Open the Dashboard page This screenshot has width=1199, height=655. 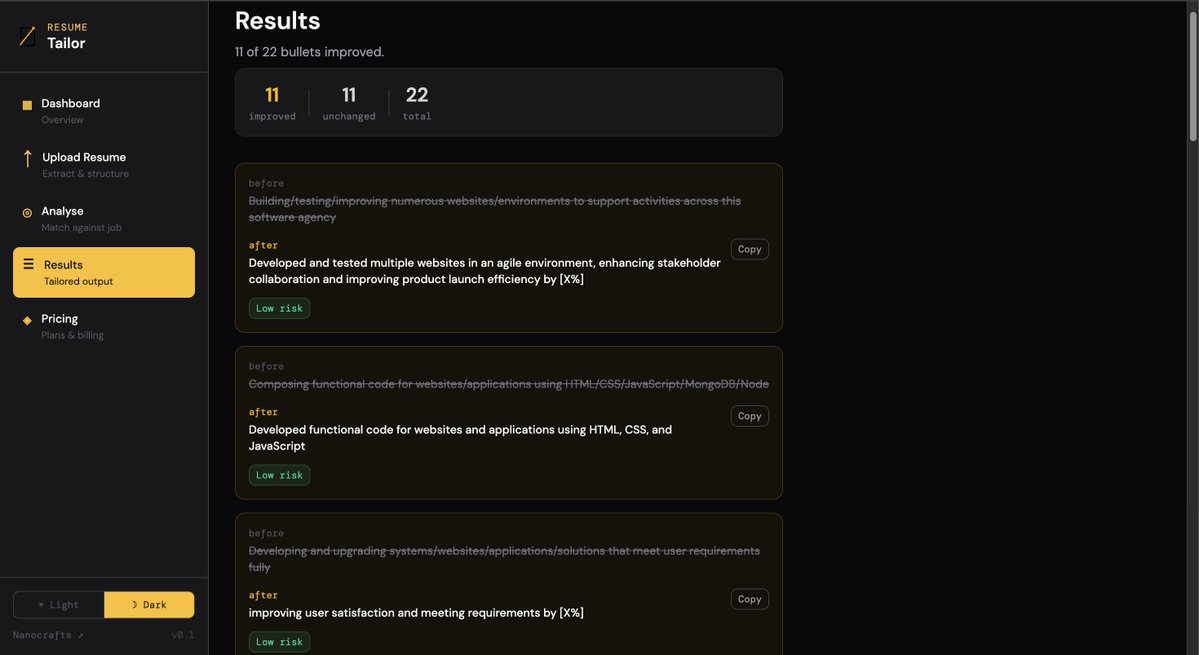[x=104, y=111]
